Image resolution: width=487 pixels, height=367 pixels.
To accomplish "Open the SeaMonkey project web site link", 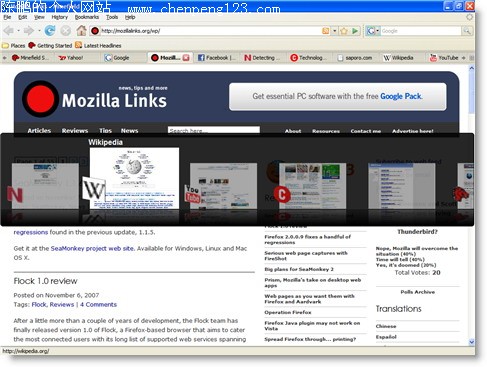I will [x=92, y=248].
